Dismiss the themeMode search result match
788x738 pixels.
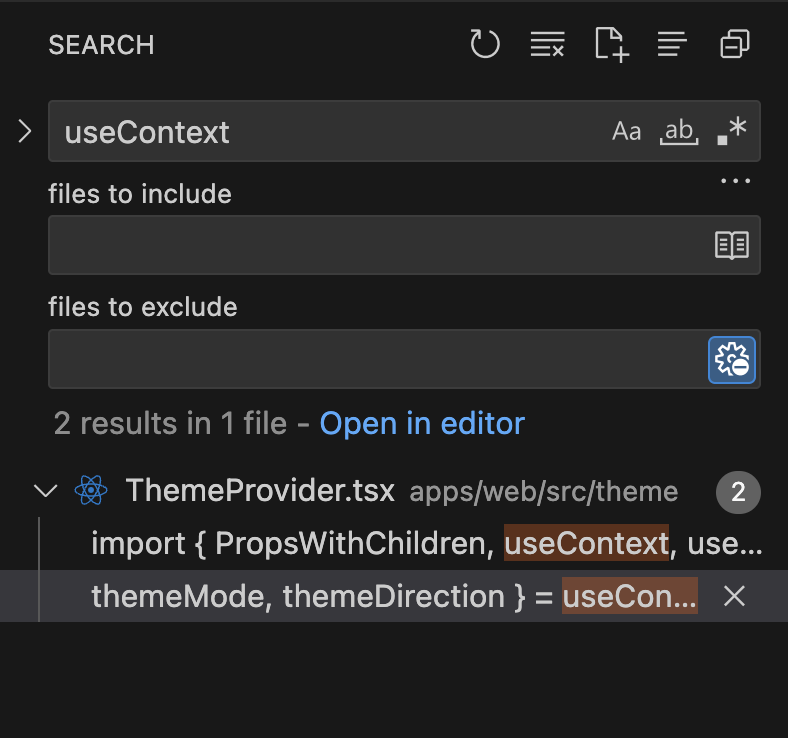pyautogui.click(x=735, y=596)
